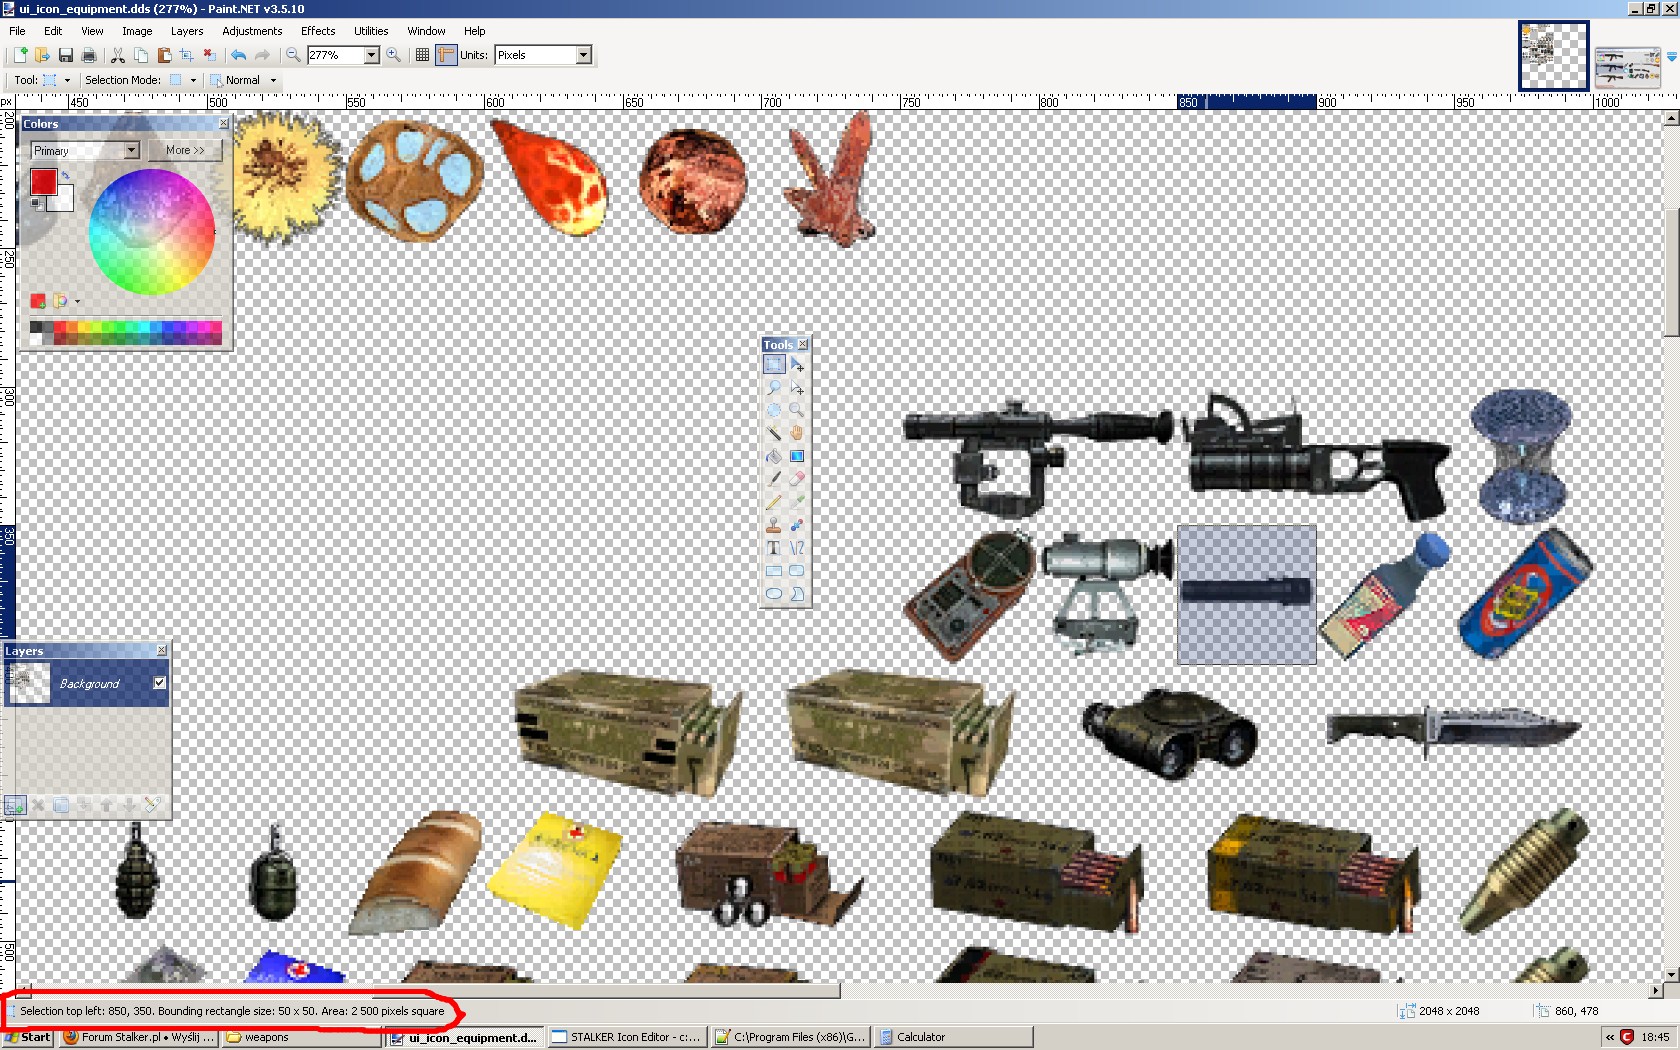Image resolution: width=1680 pixels, height=1050 pixels.
Task: Expand the palette options arrow in Colors
Action: coord(77,301)
